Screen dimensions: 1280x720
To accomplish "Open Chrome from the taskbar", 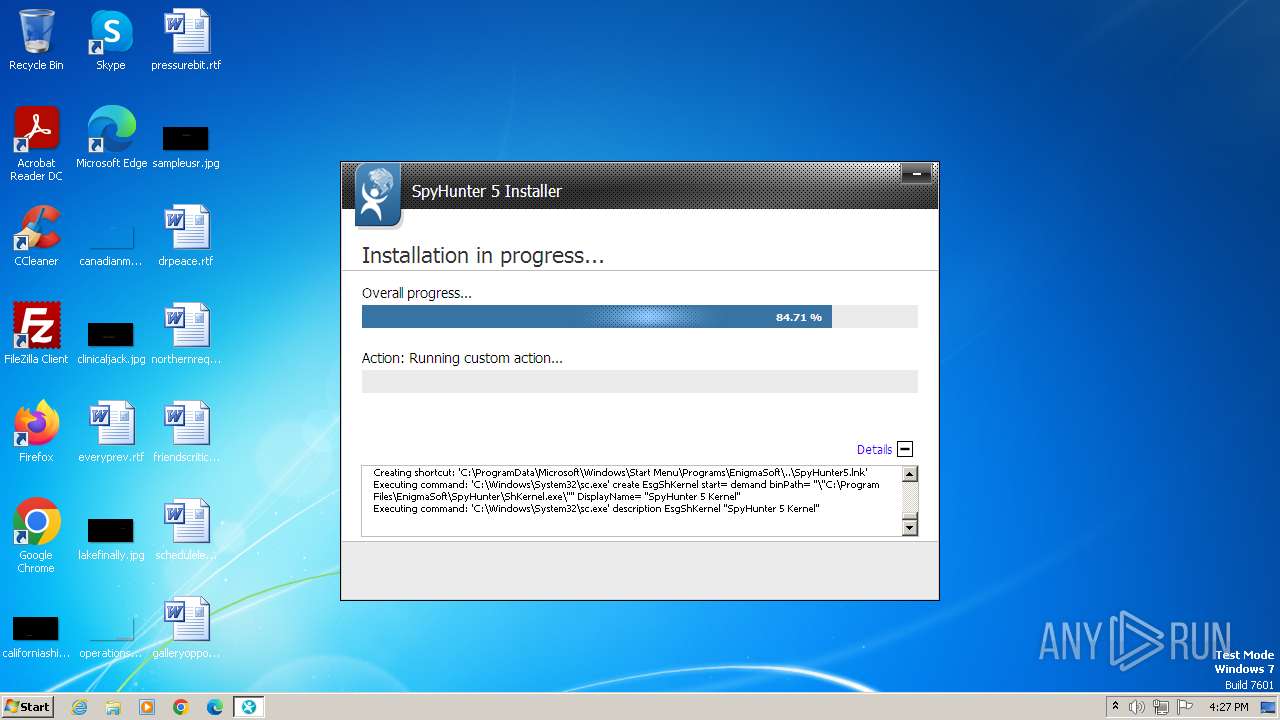I will 181,707.
